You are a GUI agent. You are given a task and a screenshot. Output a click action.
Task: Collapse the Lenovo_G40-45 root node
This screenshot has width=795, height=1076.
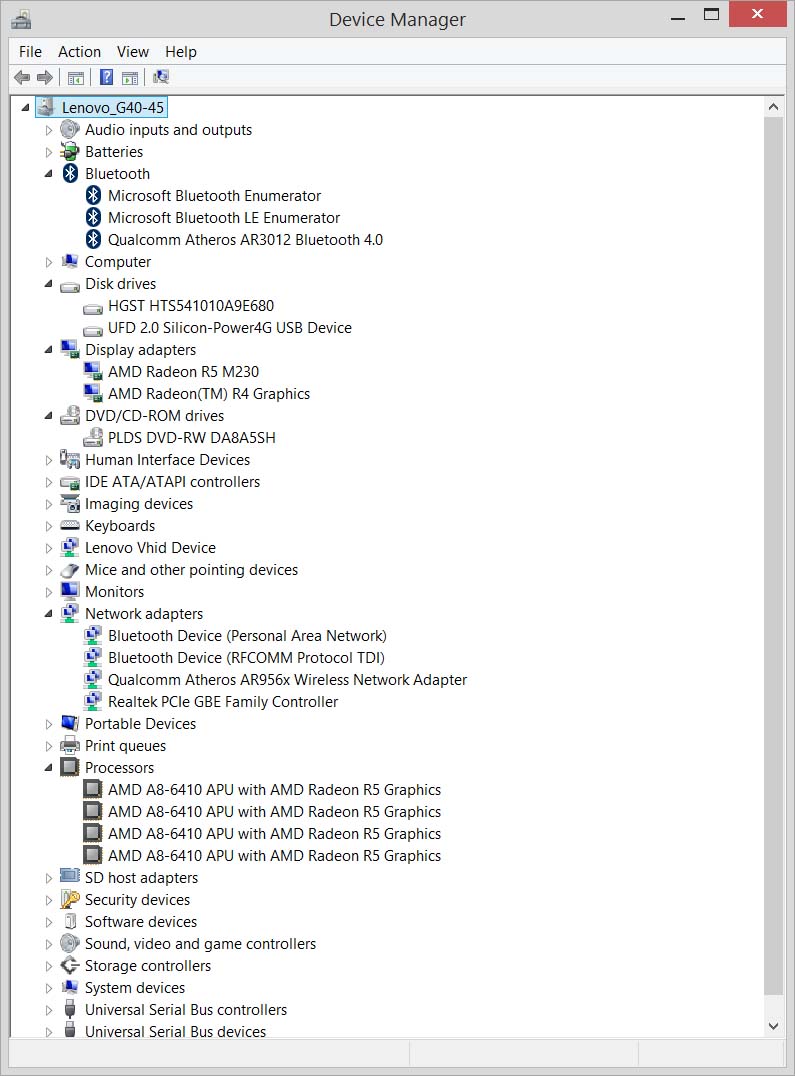[x=25, y=108]
